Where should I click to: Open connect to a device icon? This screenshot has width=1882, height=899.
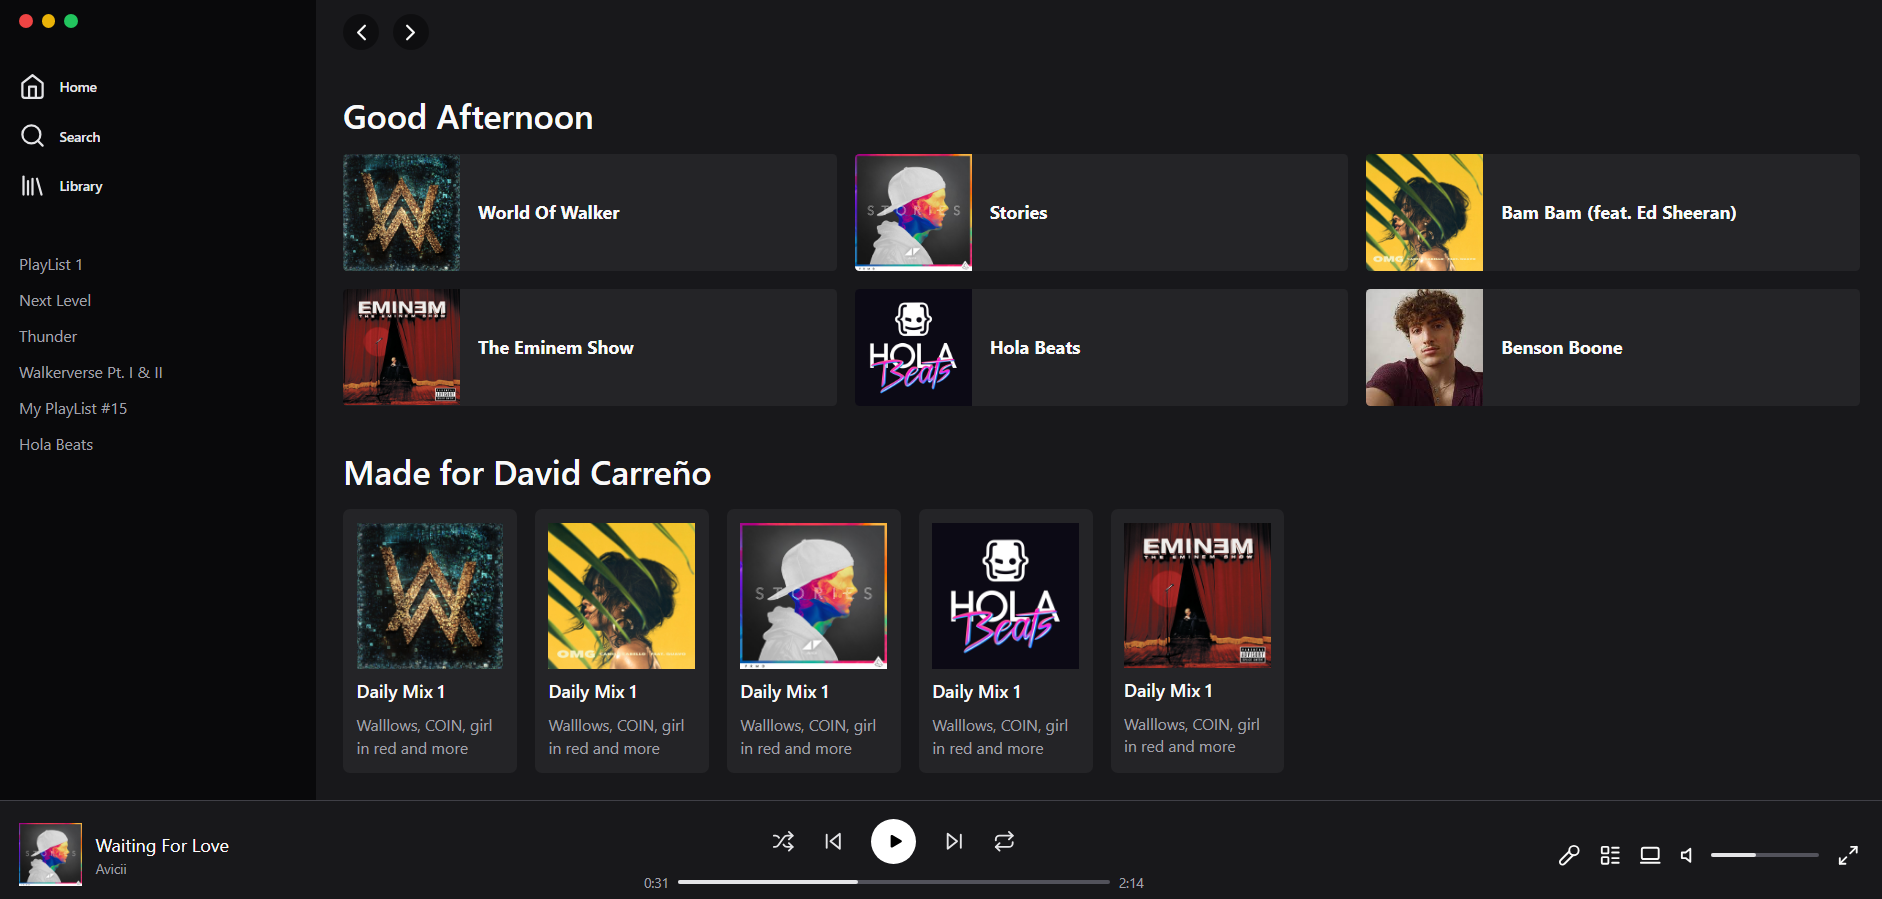click(1650, 855)
